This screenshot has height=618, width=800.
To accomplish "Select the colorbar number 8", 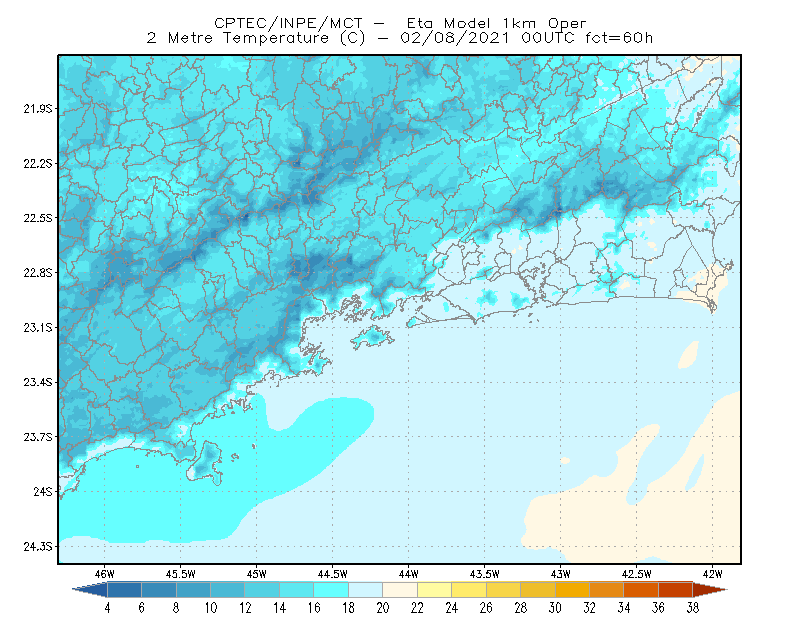I will click(x=177, y=608).
